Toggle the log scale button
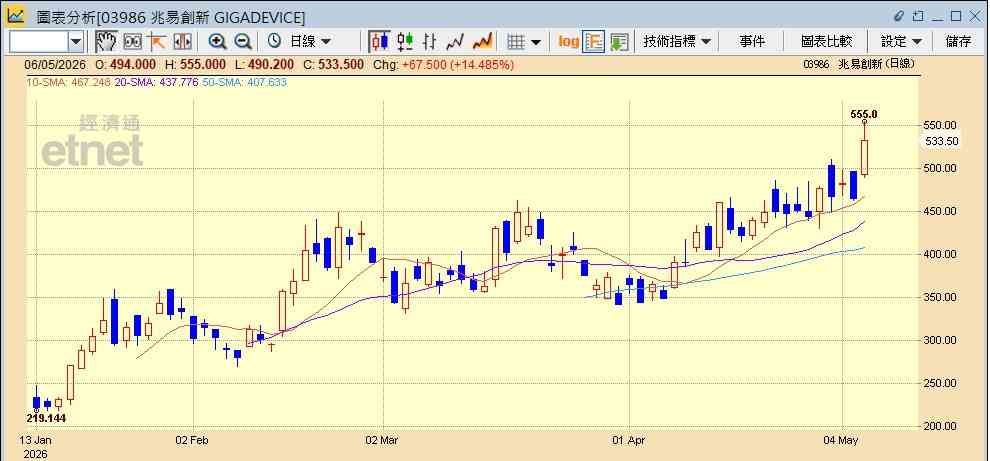This screenshot has width=990, height=461. [568, 42]
